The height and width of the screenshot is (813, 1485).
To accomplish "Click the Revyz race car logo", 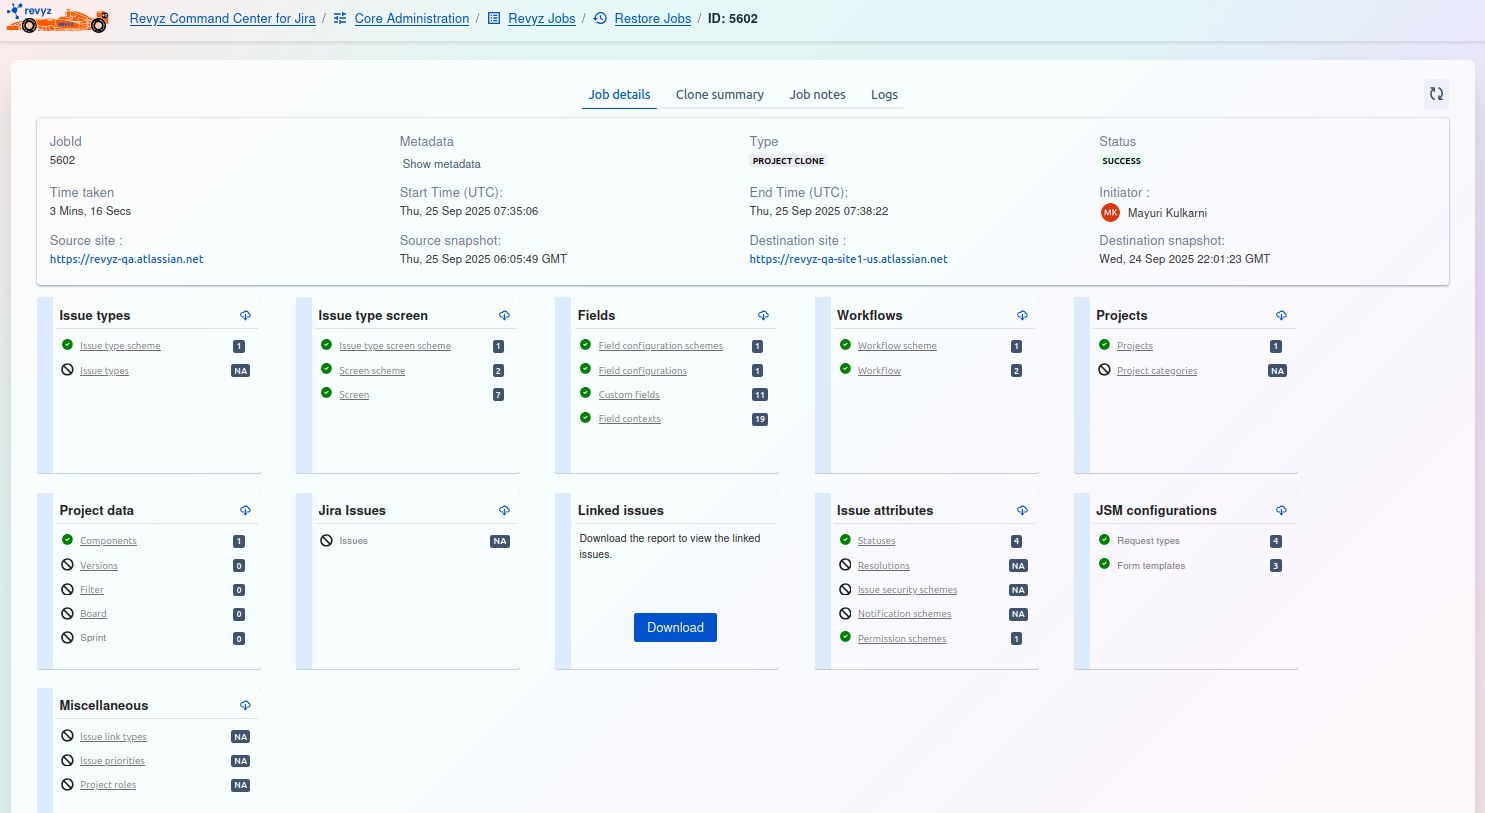I will [57, 18].
